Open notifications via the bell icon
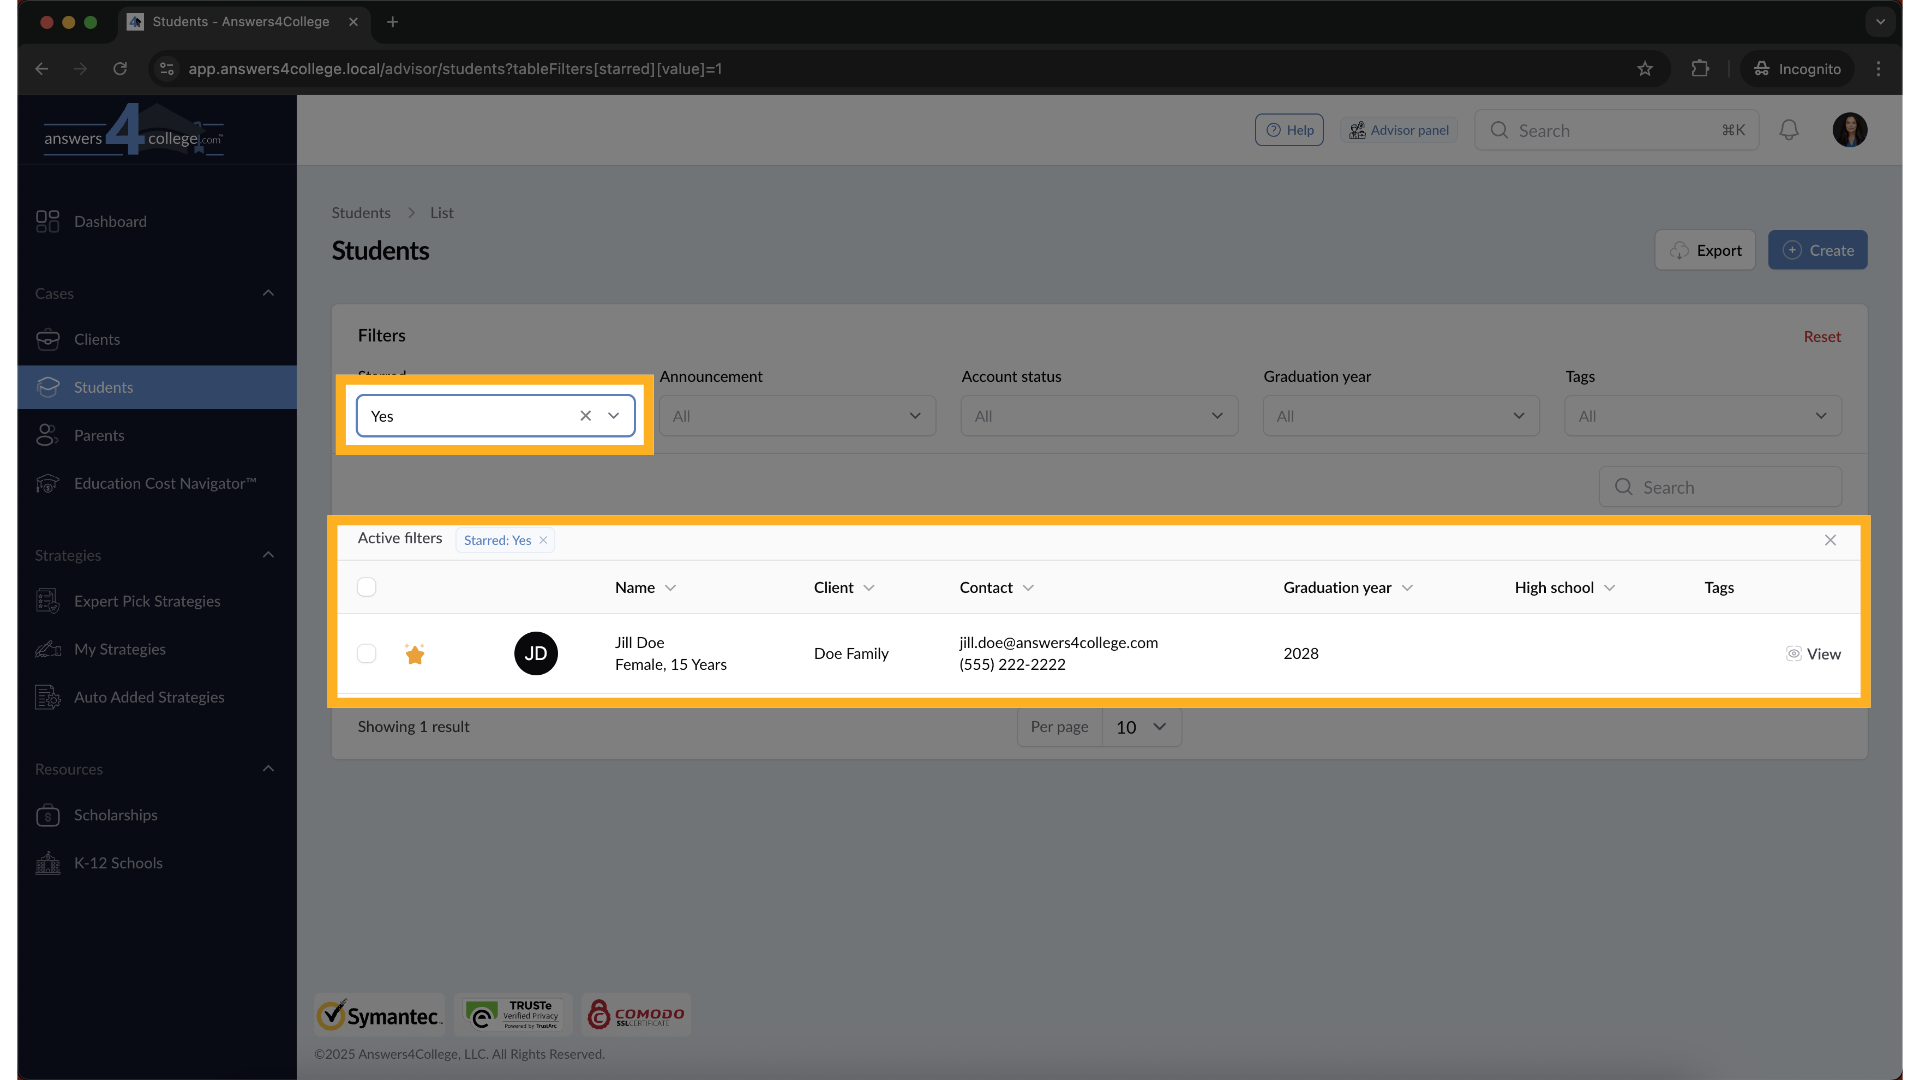This screenshot has height=1080, width=1920. coord(1789,130)
